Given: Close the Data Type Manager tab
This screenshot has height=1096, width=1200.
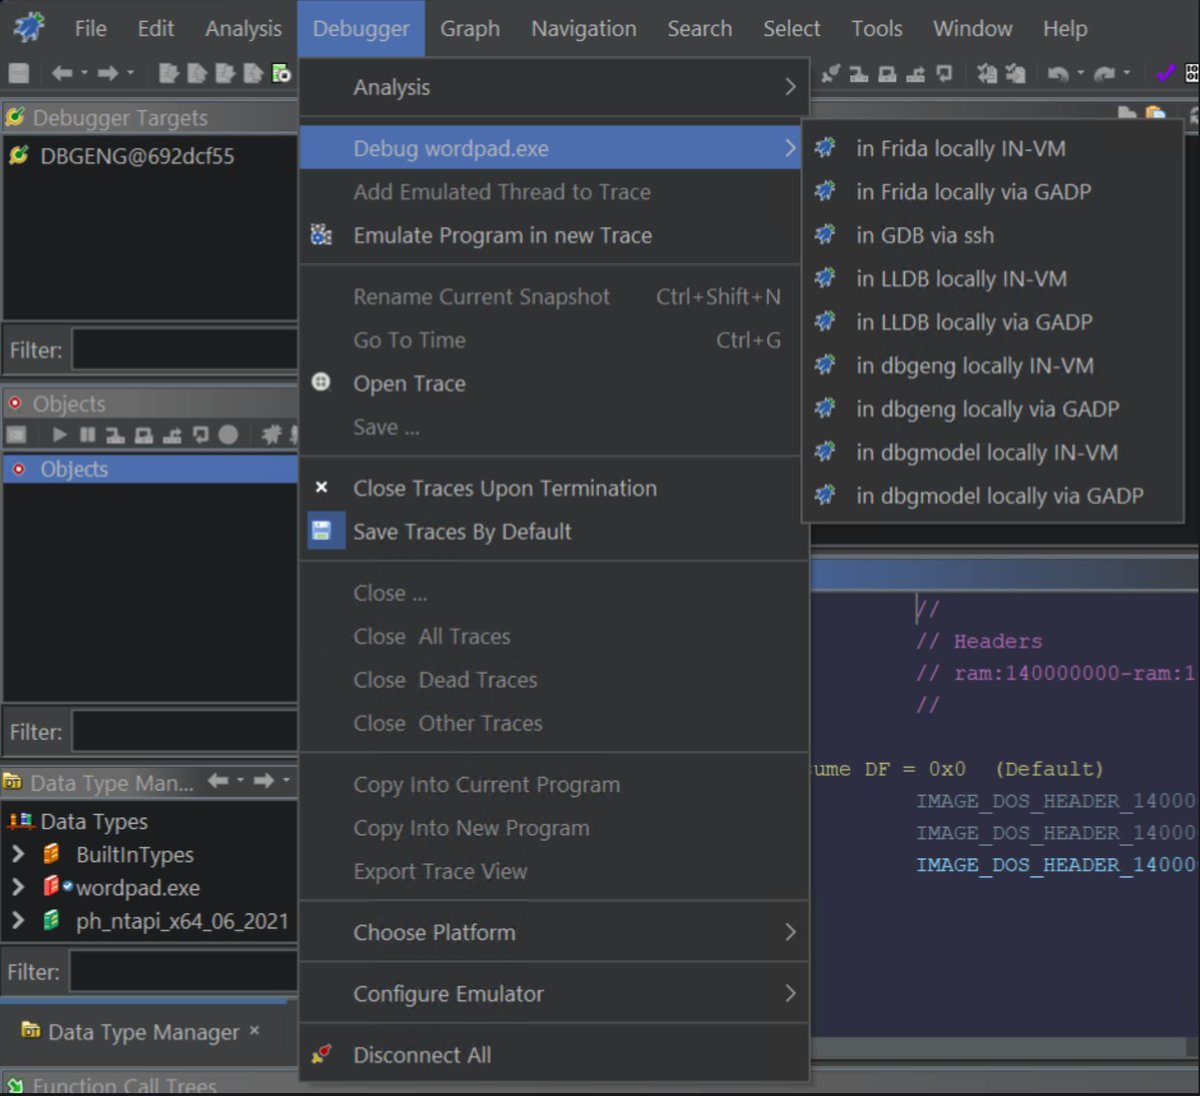Looking at the screenshot, I should (254, 1030).
